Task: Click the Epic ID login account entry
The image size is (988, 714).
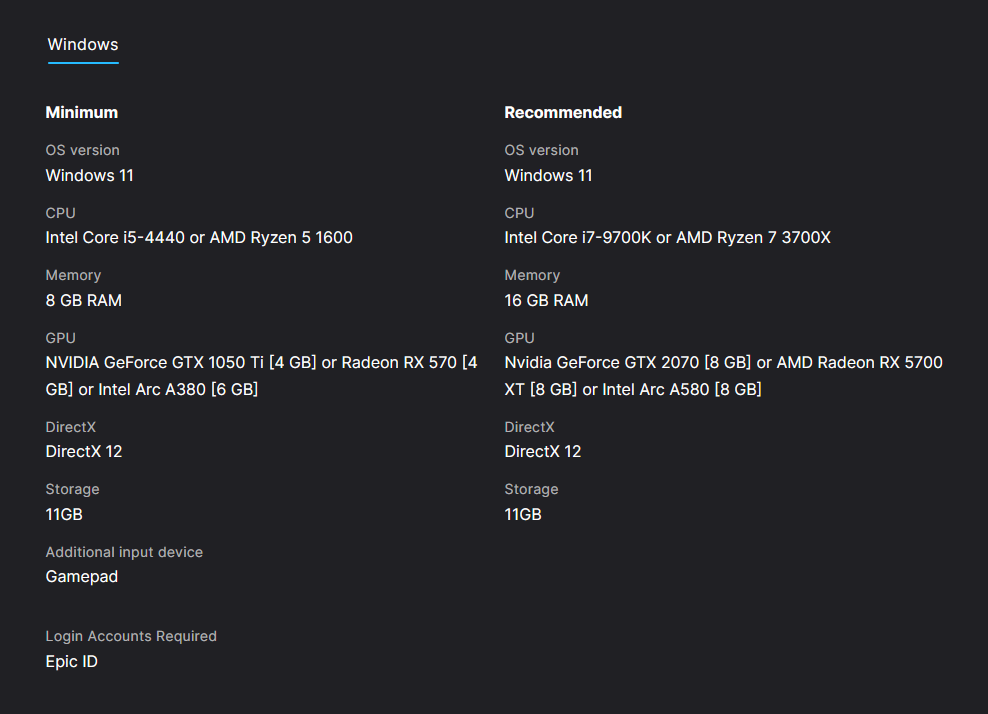Action: [72, 662]
